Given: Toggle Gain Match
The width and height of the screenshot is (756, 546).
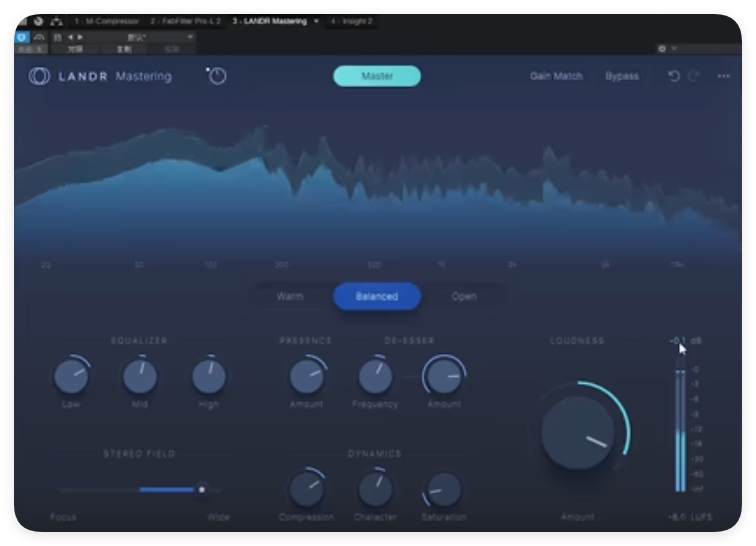Looking at the screenshot, I should [556, 76].
